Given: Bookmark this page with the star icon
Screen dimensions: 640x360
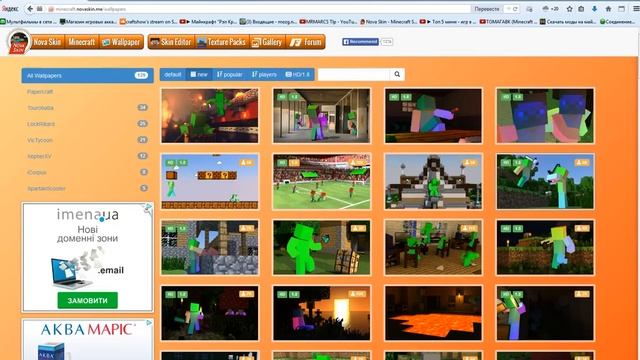Looking at the screenshot, I should point(569,9).
